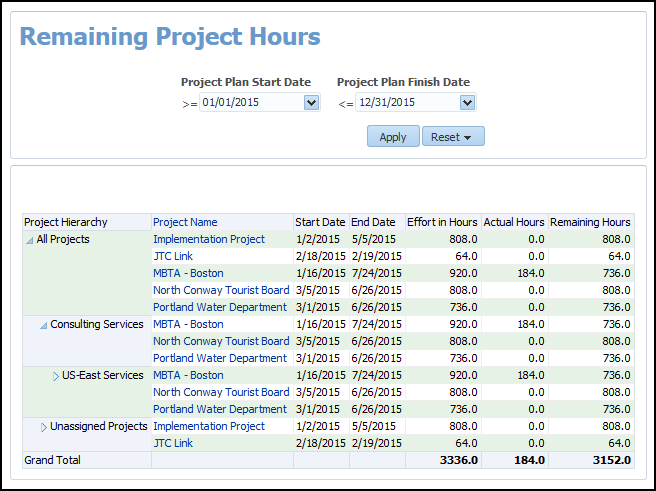Viewport: 656px width, 491px height.
Task: Open North Conway Tourist Board under Consulting Services
Action: tap(221, 341)
